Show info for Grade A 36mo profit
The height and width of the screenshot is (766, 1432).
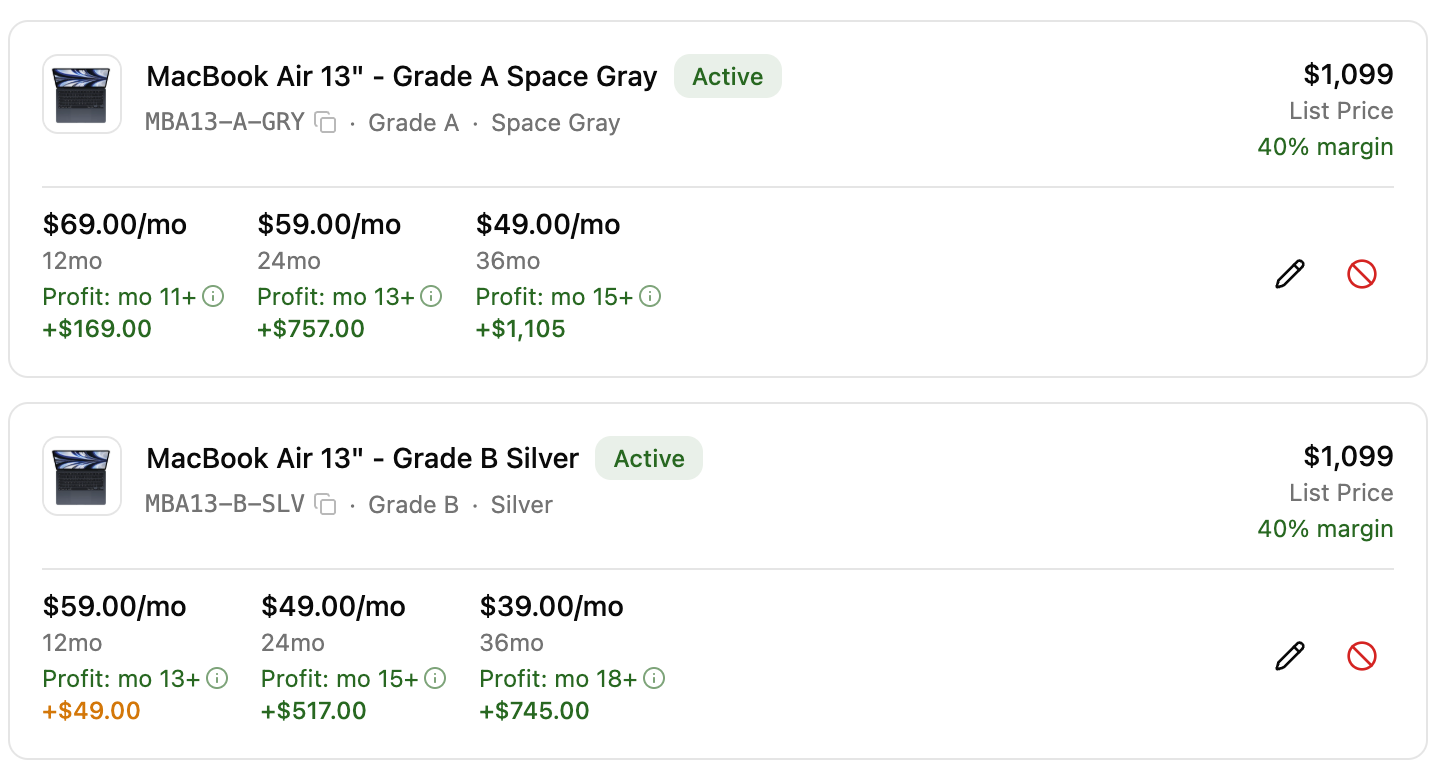(x=650, y=297)
